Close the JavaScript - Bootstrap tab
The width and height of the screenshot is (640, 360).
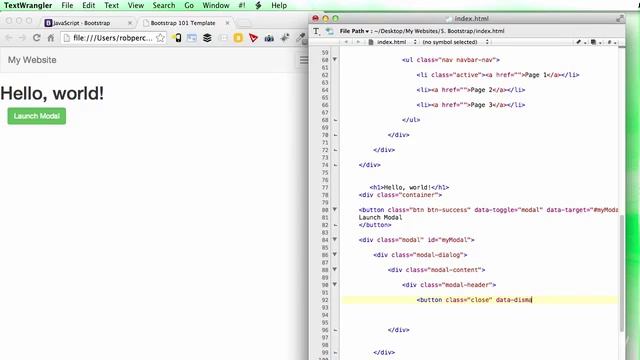pyautogui.click(x=130, y=23)
